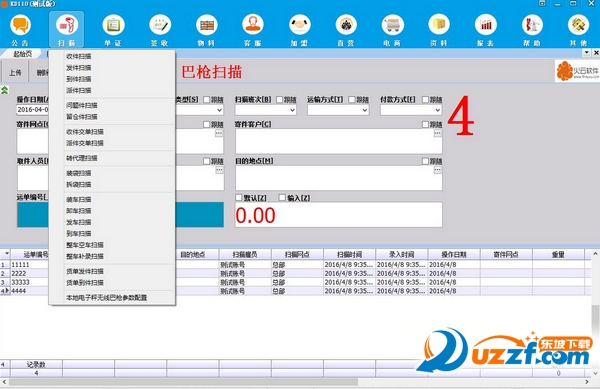
Task: Close the current tab page with X
Action: tap(596, 53)
